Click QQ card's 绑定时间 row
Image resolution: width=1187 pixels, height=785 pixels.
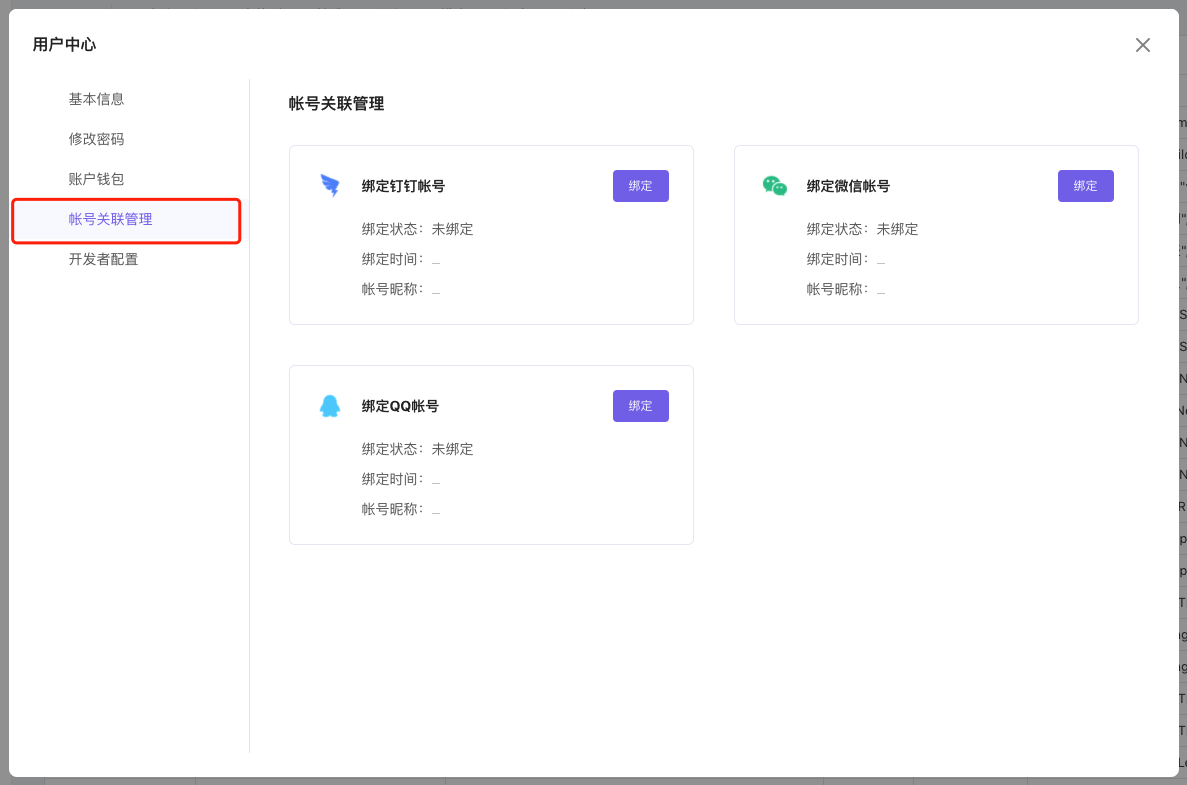401,479
